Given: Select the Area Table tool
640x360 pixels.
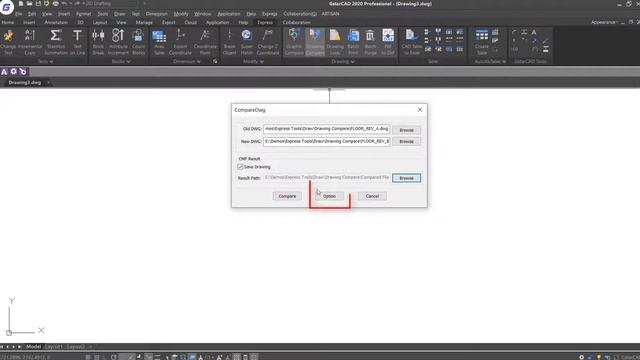Looking at the screenshot, I should pos(159,42).
